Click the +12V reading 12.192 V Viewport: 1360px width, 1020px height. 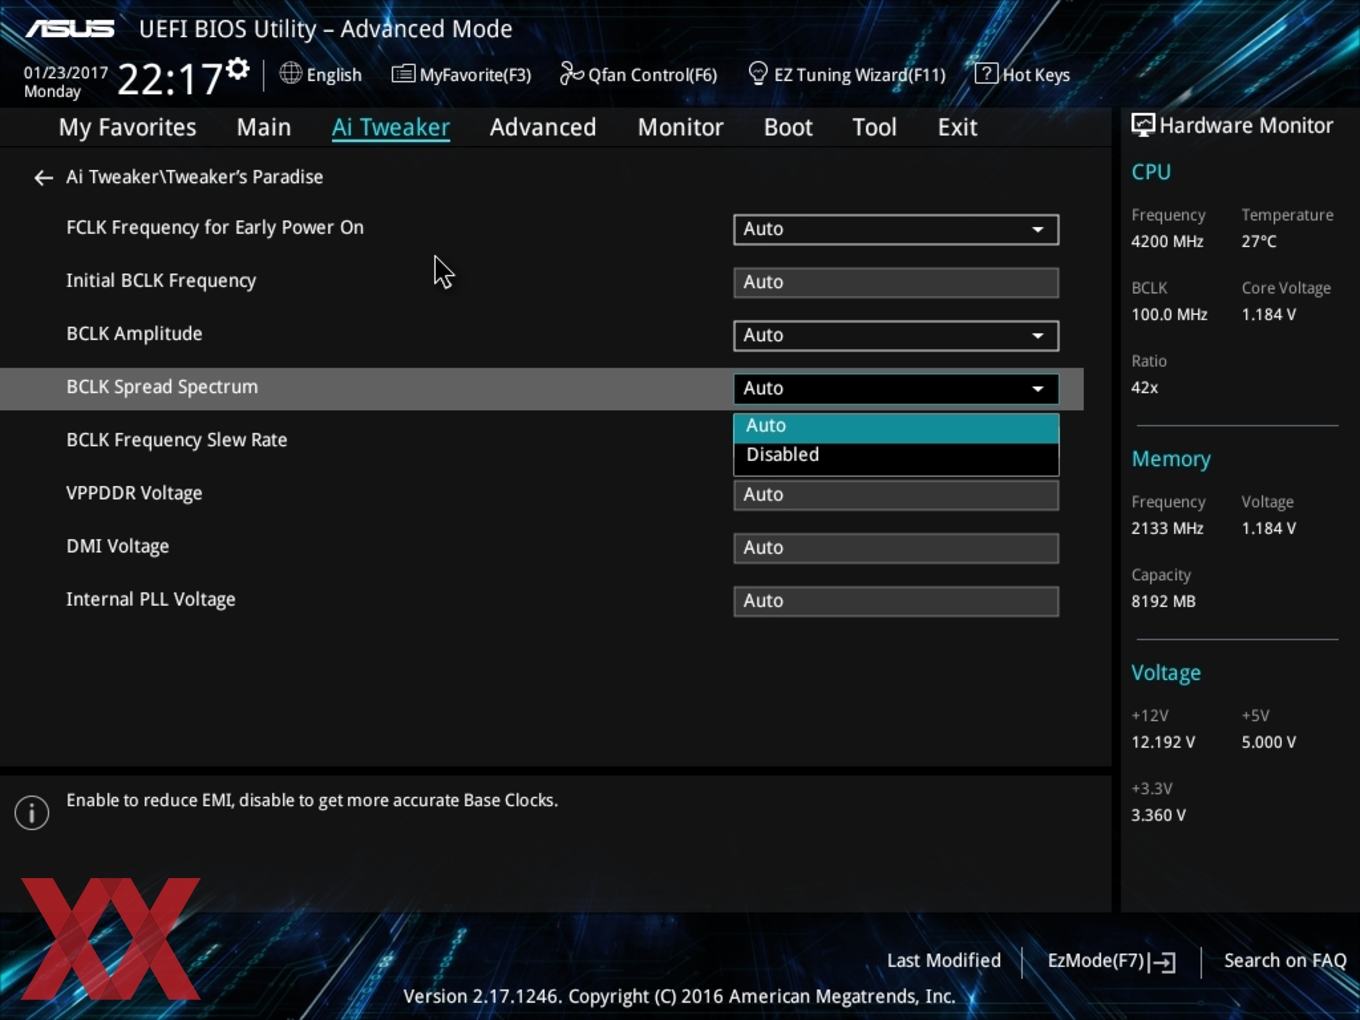1163,742
